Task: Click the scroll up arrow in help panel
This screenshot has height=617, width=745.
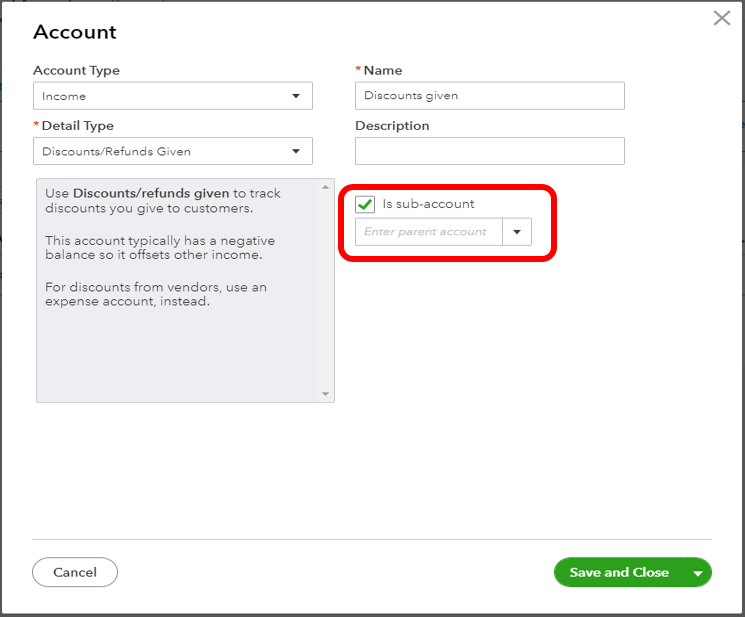Action: 326,187
